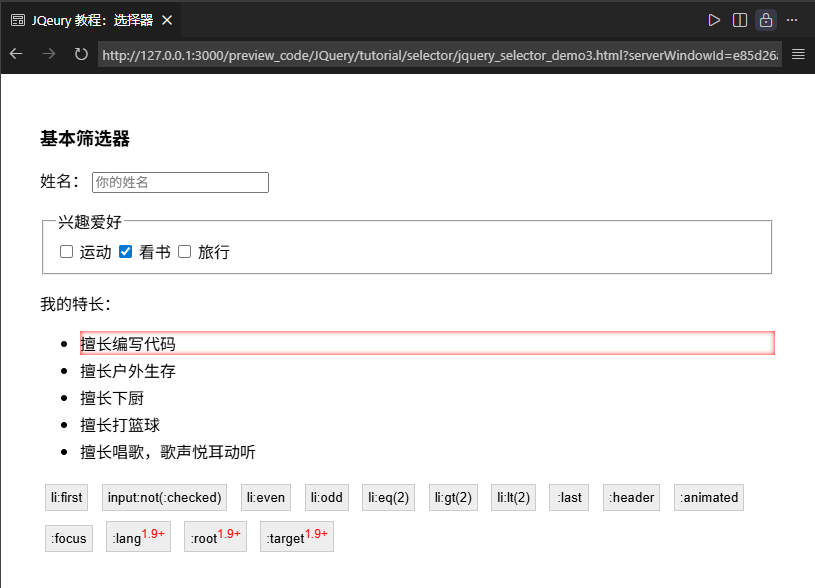This screenshot has height=588, width=815.
Task: Enable the 旅行 checkbox
Action: click(x=185, y=252)
